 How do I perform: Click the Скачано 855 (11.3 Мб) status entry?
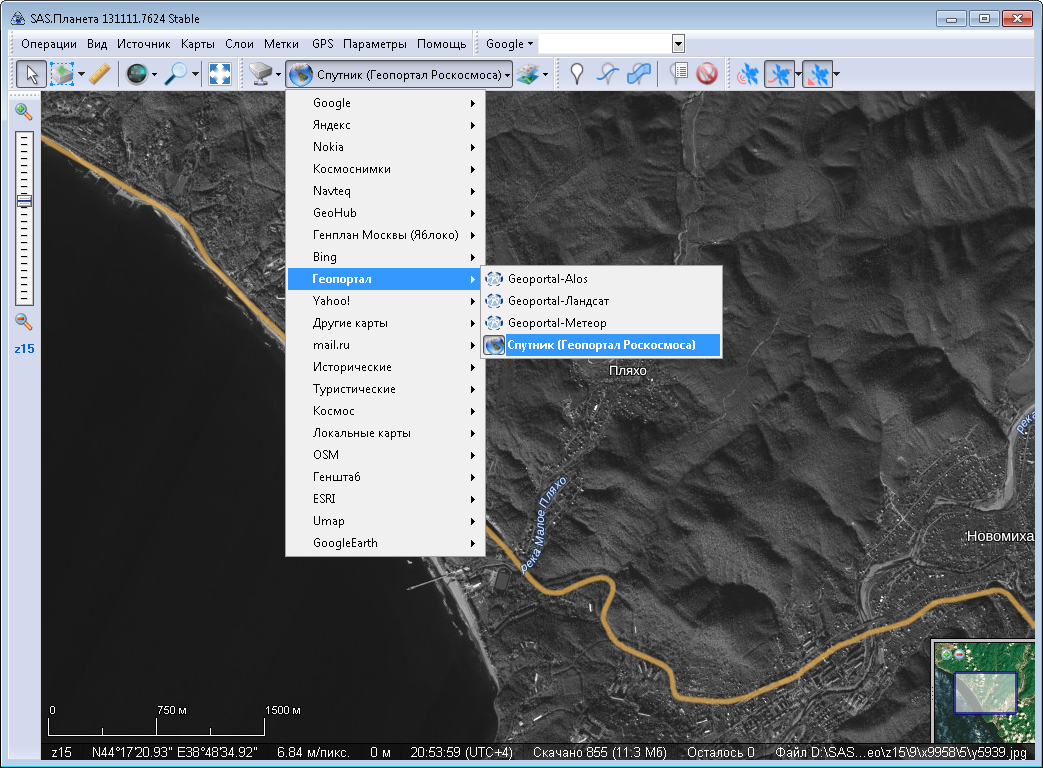[599, 752]
